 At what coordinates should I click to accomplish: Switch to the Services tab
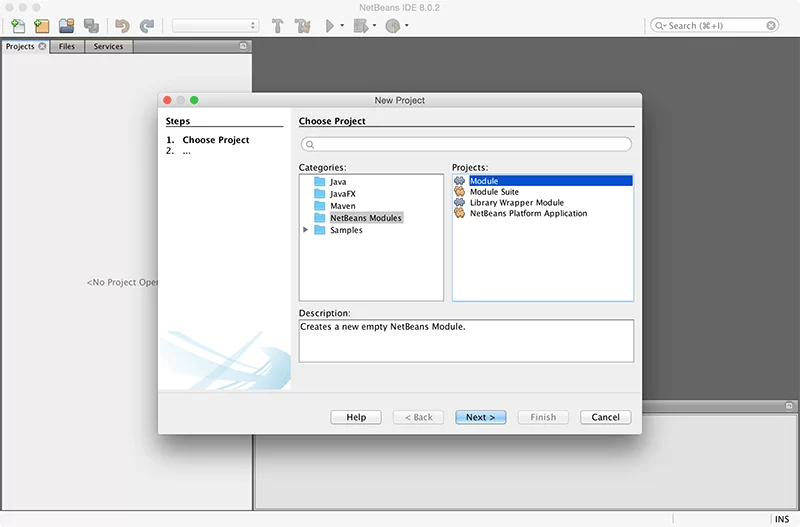point(108,46)
